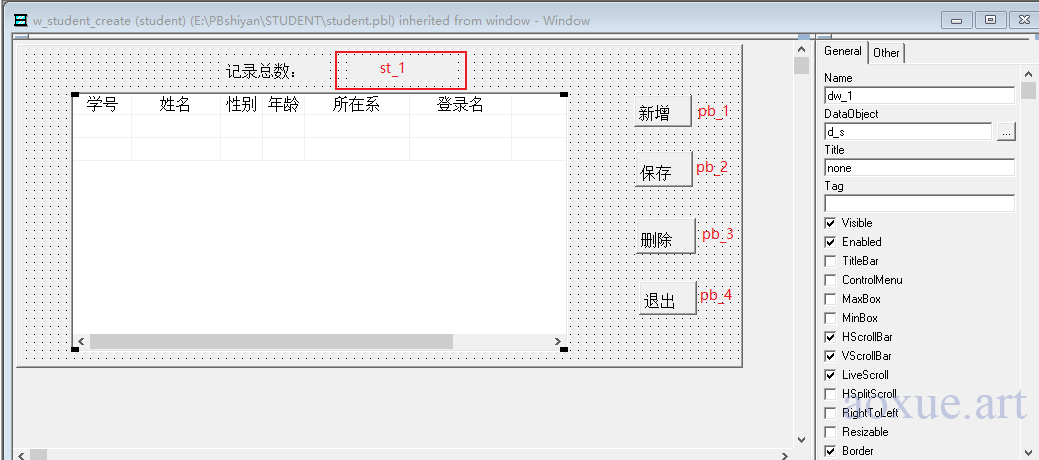The width and height of the screenshot is (1039, 460).
Task: Enable the ControlMenu checkbox
Action: 830,280
